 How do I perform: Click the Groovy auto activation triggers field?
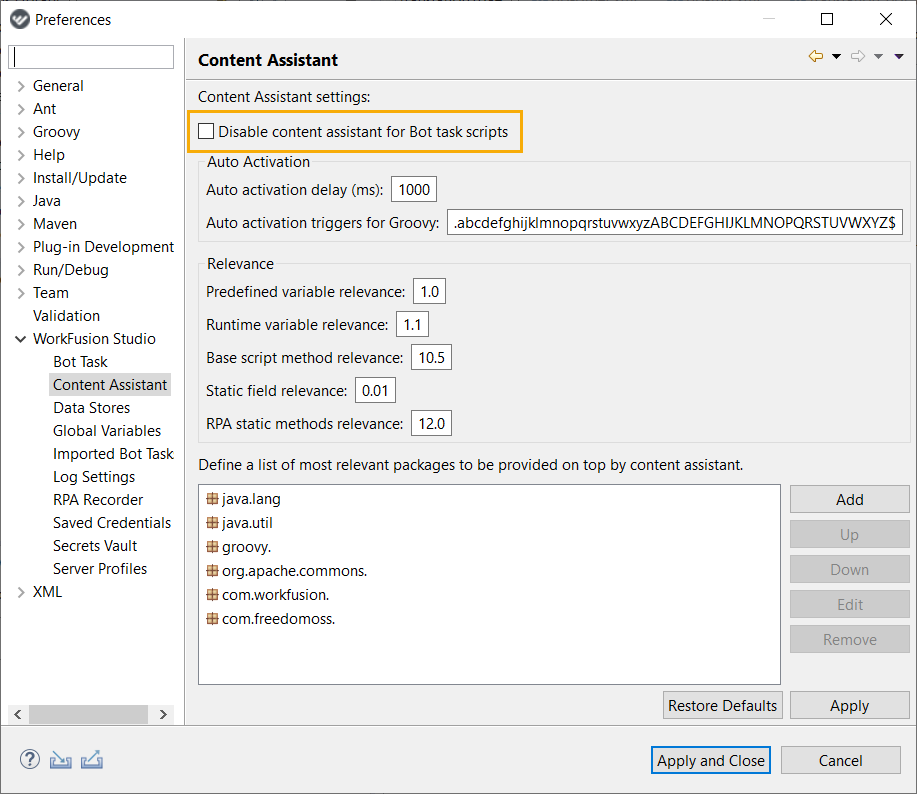point(674,223)
